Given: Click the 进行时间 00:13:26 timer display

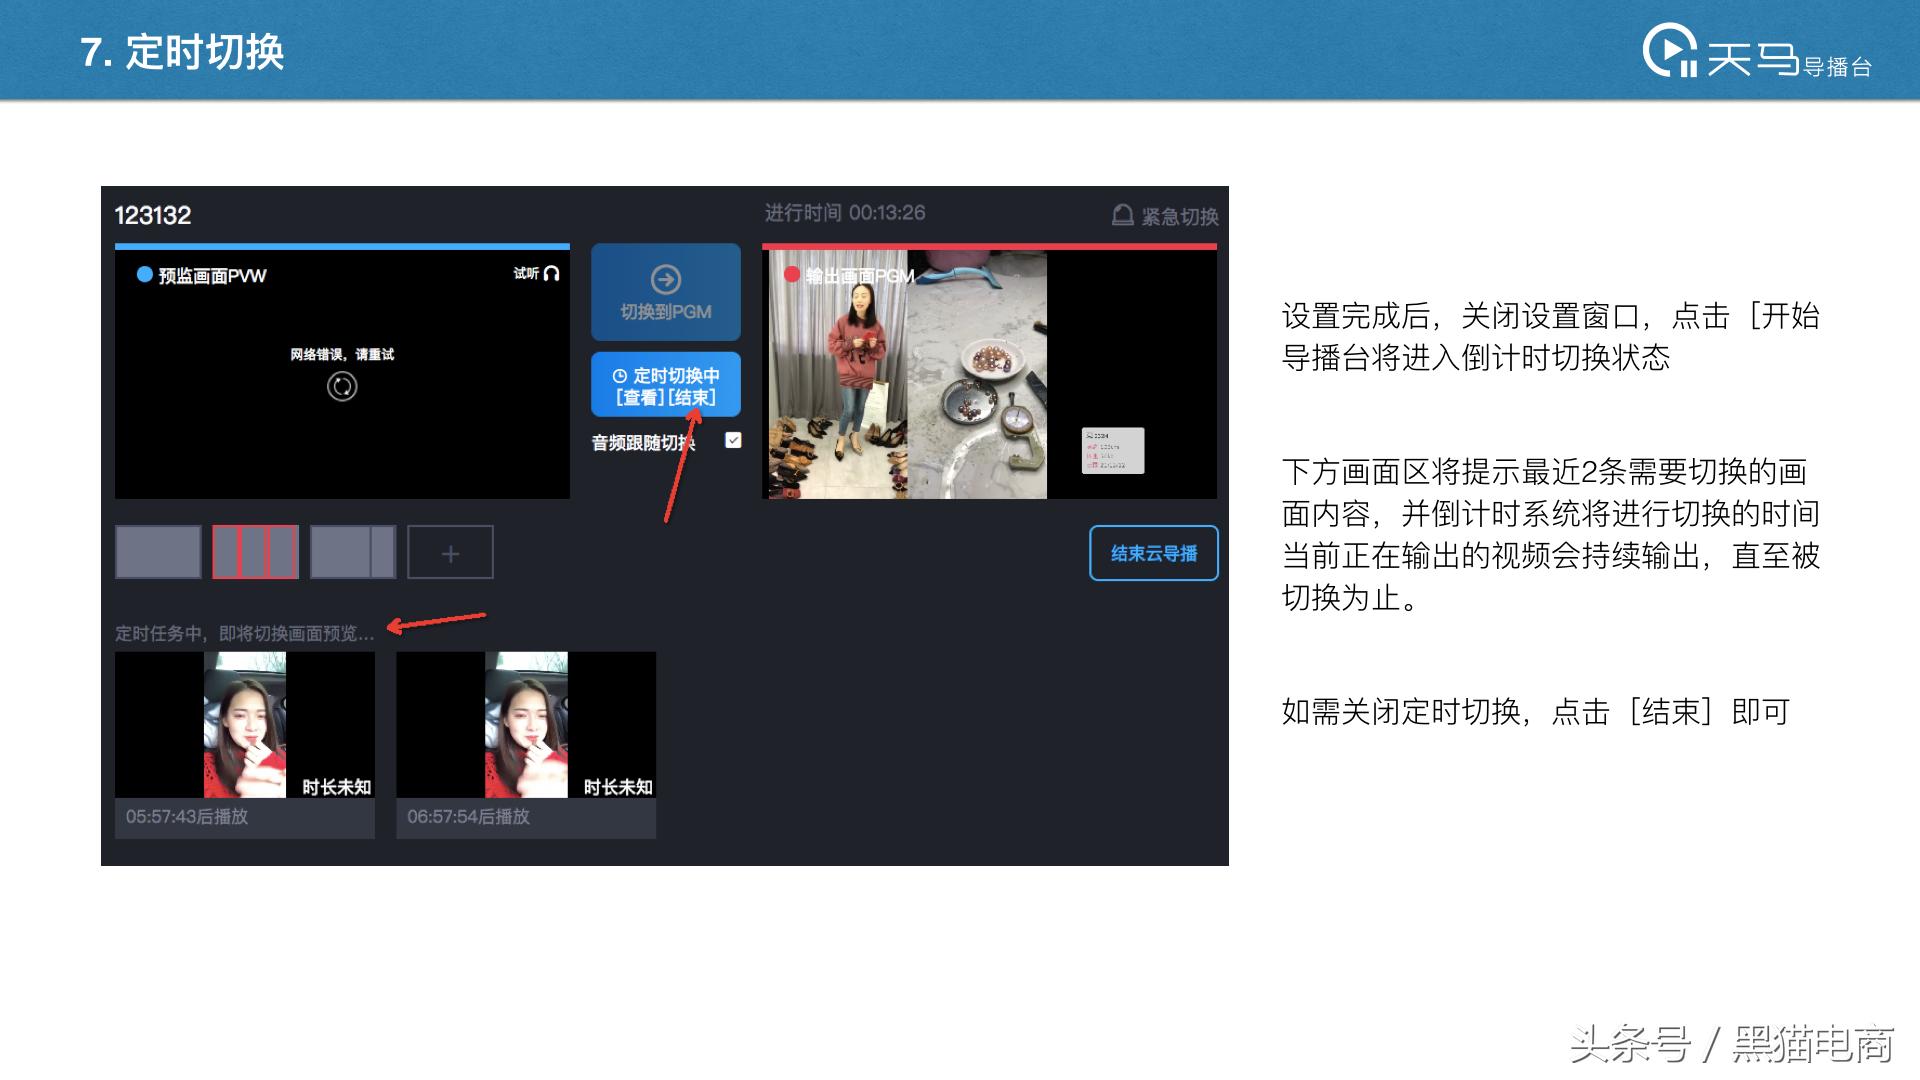Looking at the screenshot, I should coord(845,212).
